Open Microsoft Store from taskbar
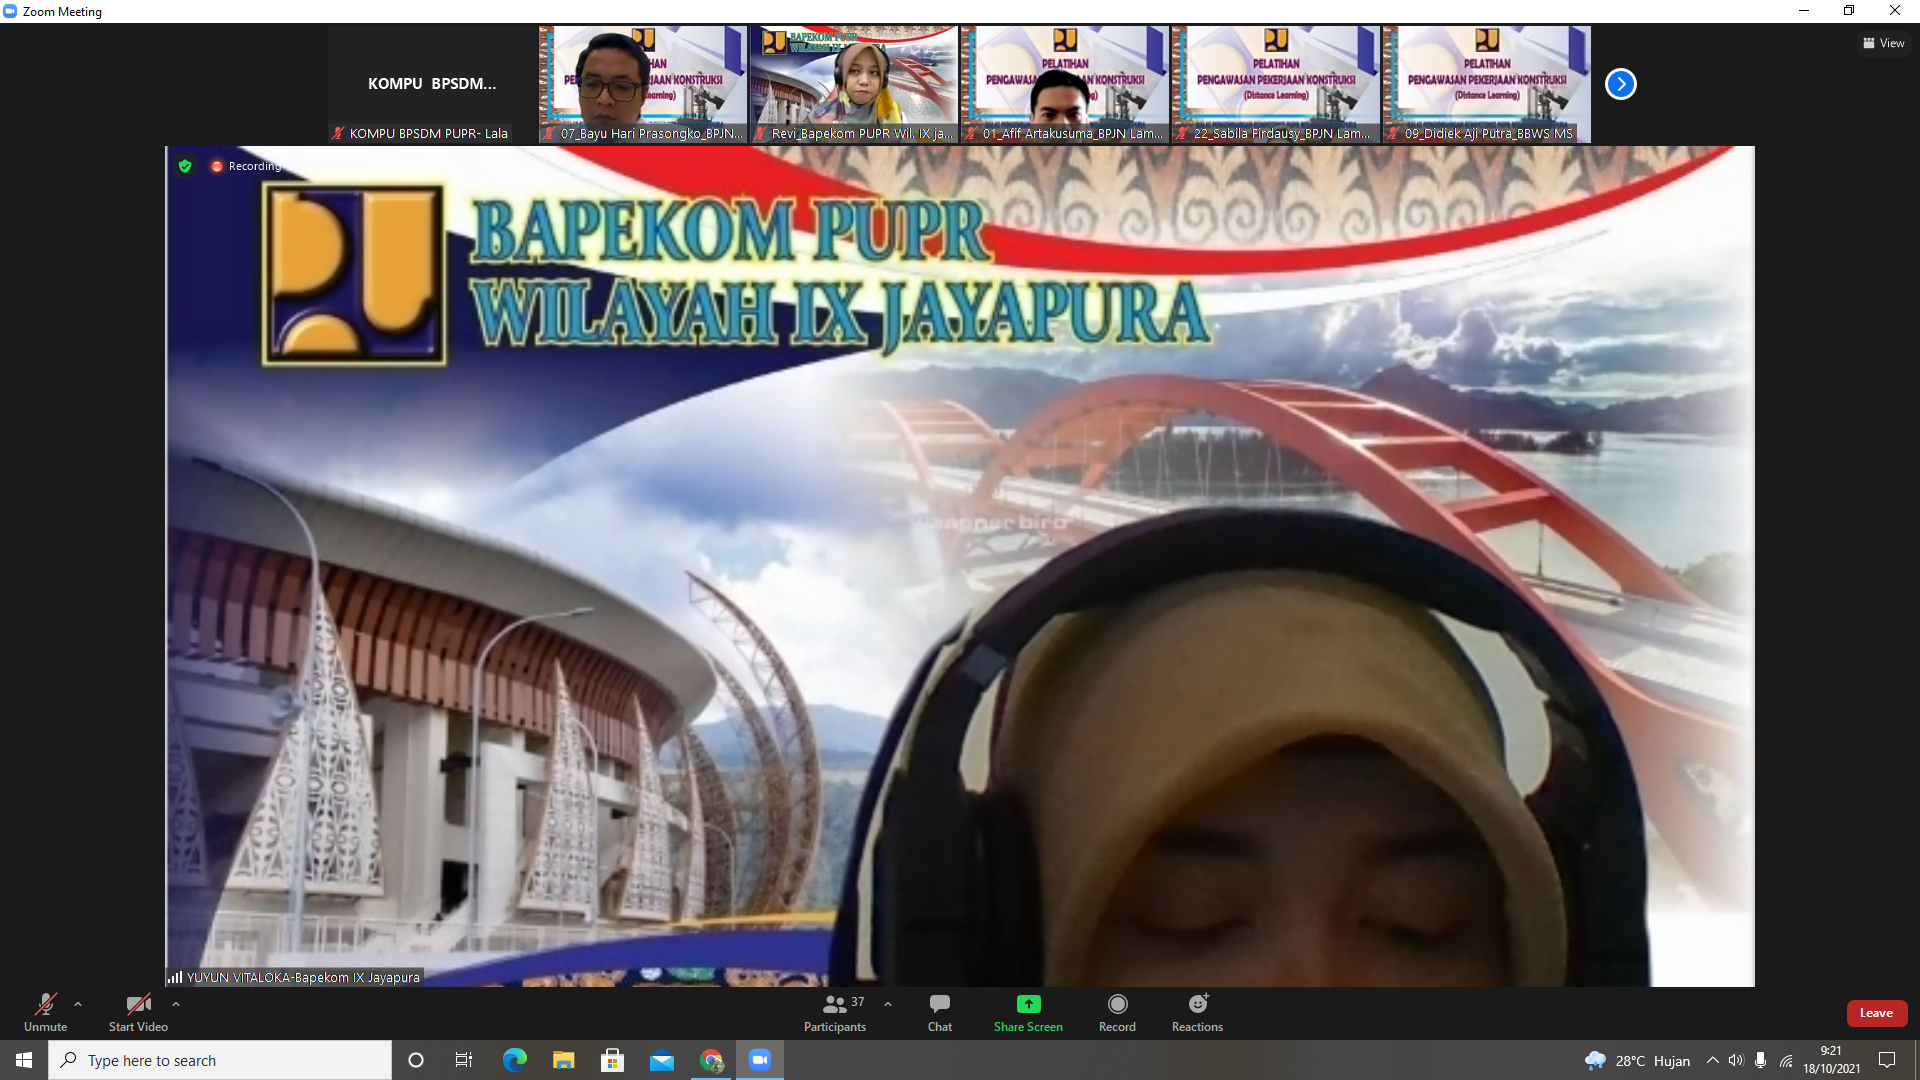Image resolution: width=1920 pixels, height=1080 pixels. tap(612, 1060)
